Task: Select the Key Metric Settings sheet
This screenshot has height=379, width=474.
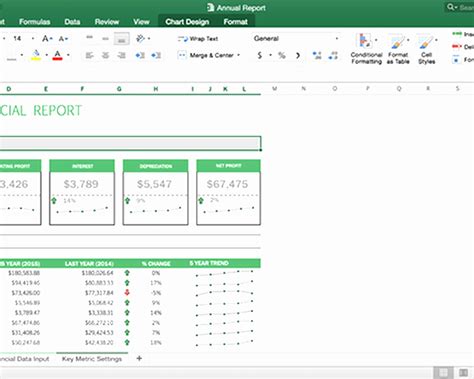Action: click(x=92, y=359)
